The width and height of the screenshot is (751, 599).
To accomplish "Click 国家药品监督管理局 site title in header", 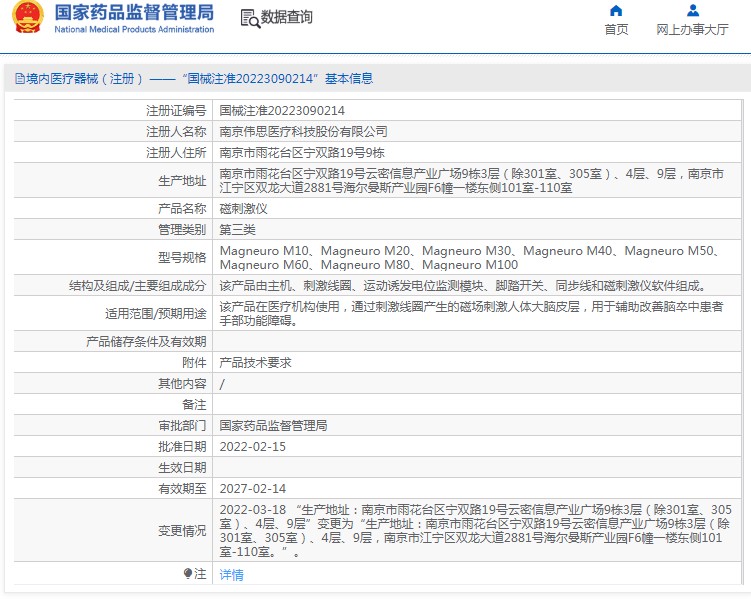I will pyautogui.click(x=134, y=13).
